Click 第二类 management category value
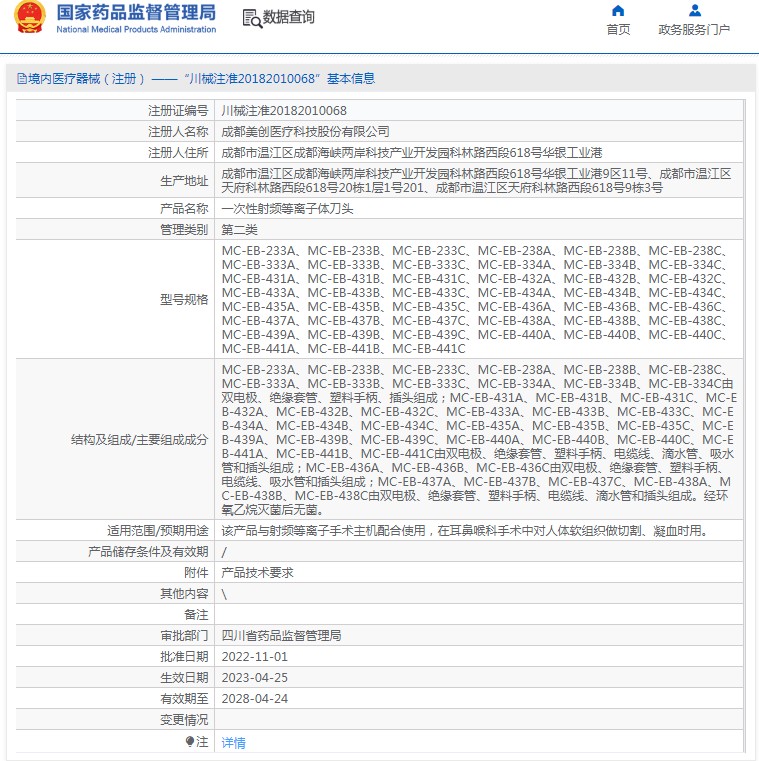This screenshot has width=759, height=761. (x=239, y=230)
